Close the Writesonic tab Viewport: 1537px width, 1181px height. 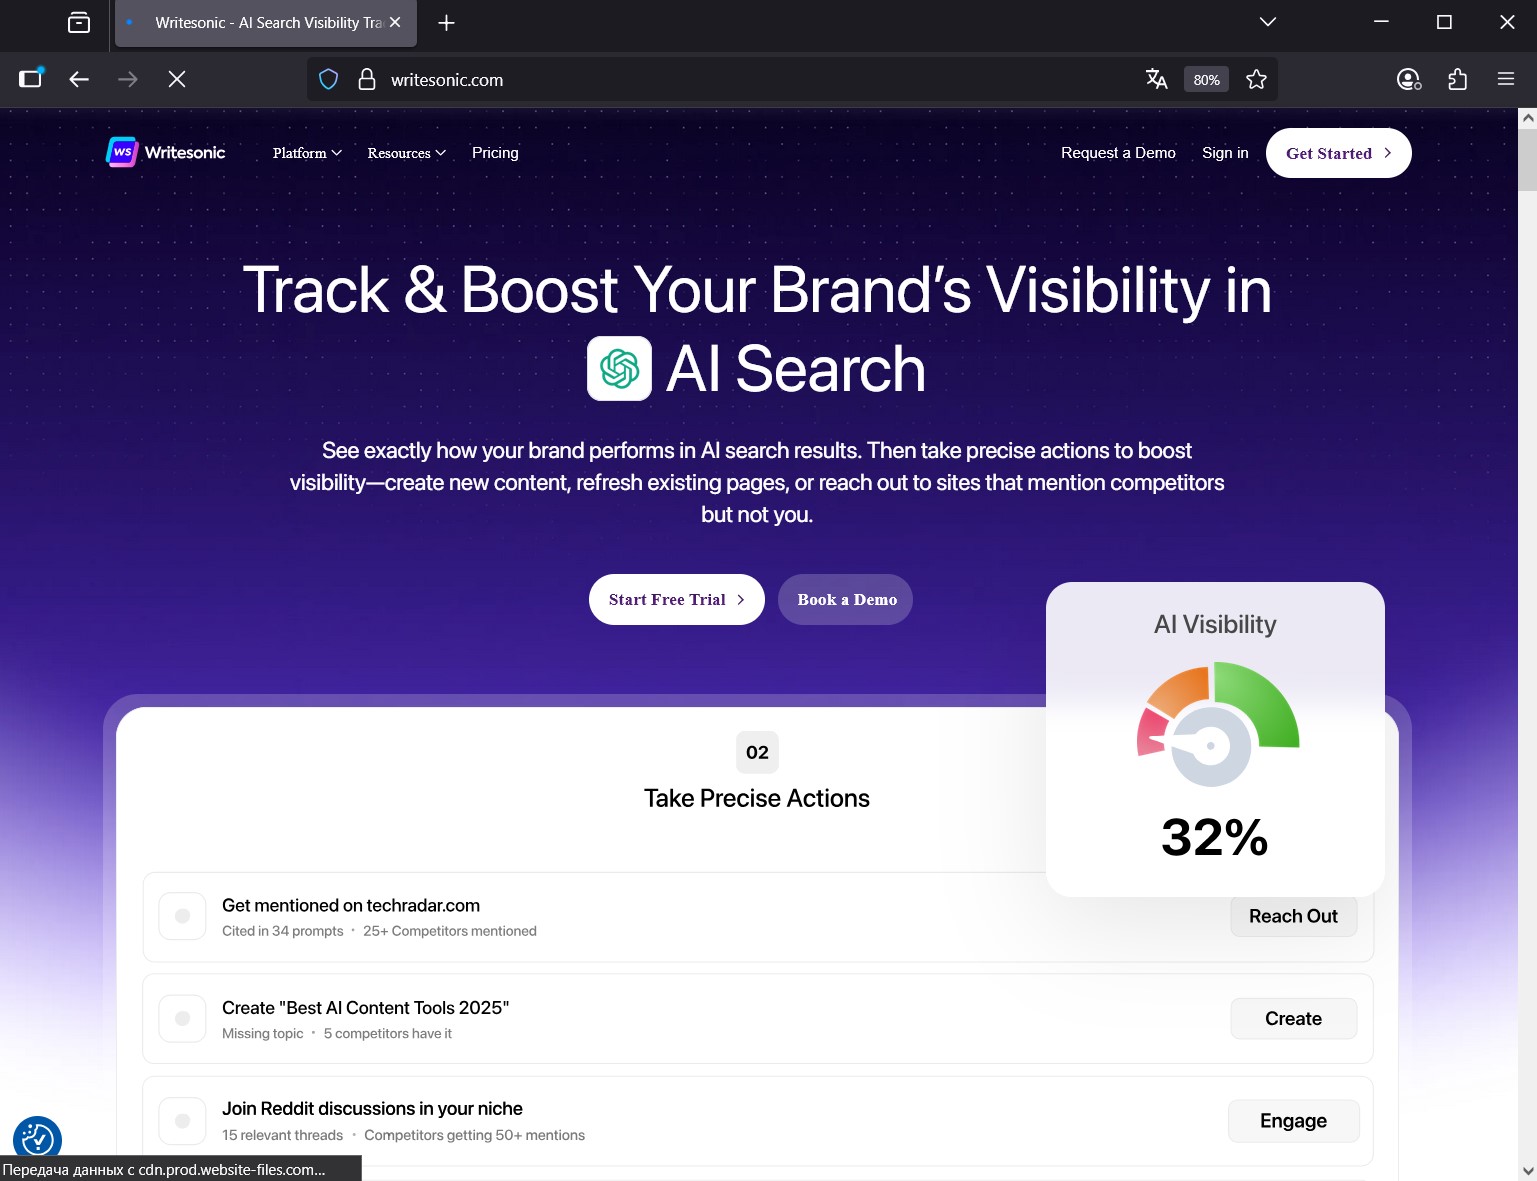[x=395, y=22]
